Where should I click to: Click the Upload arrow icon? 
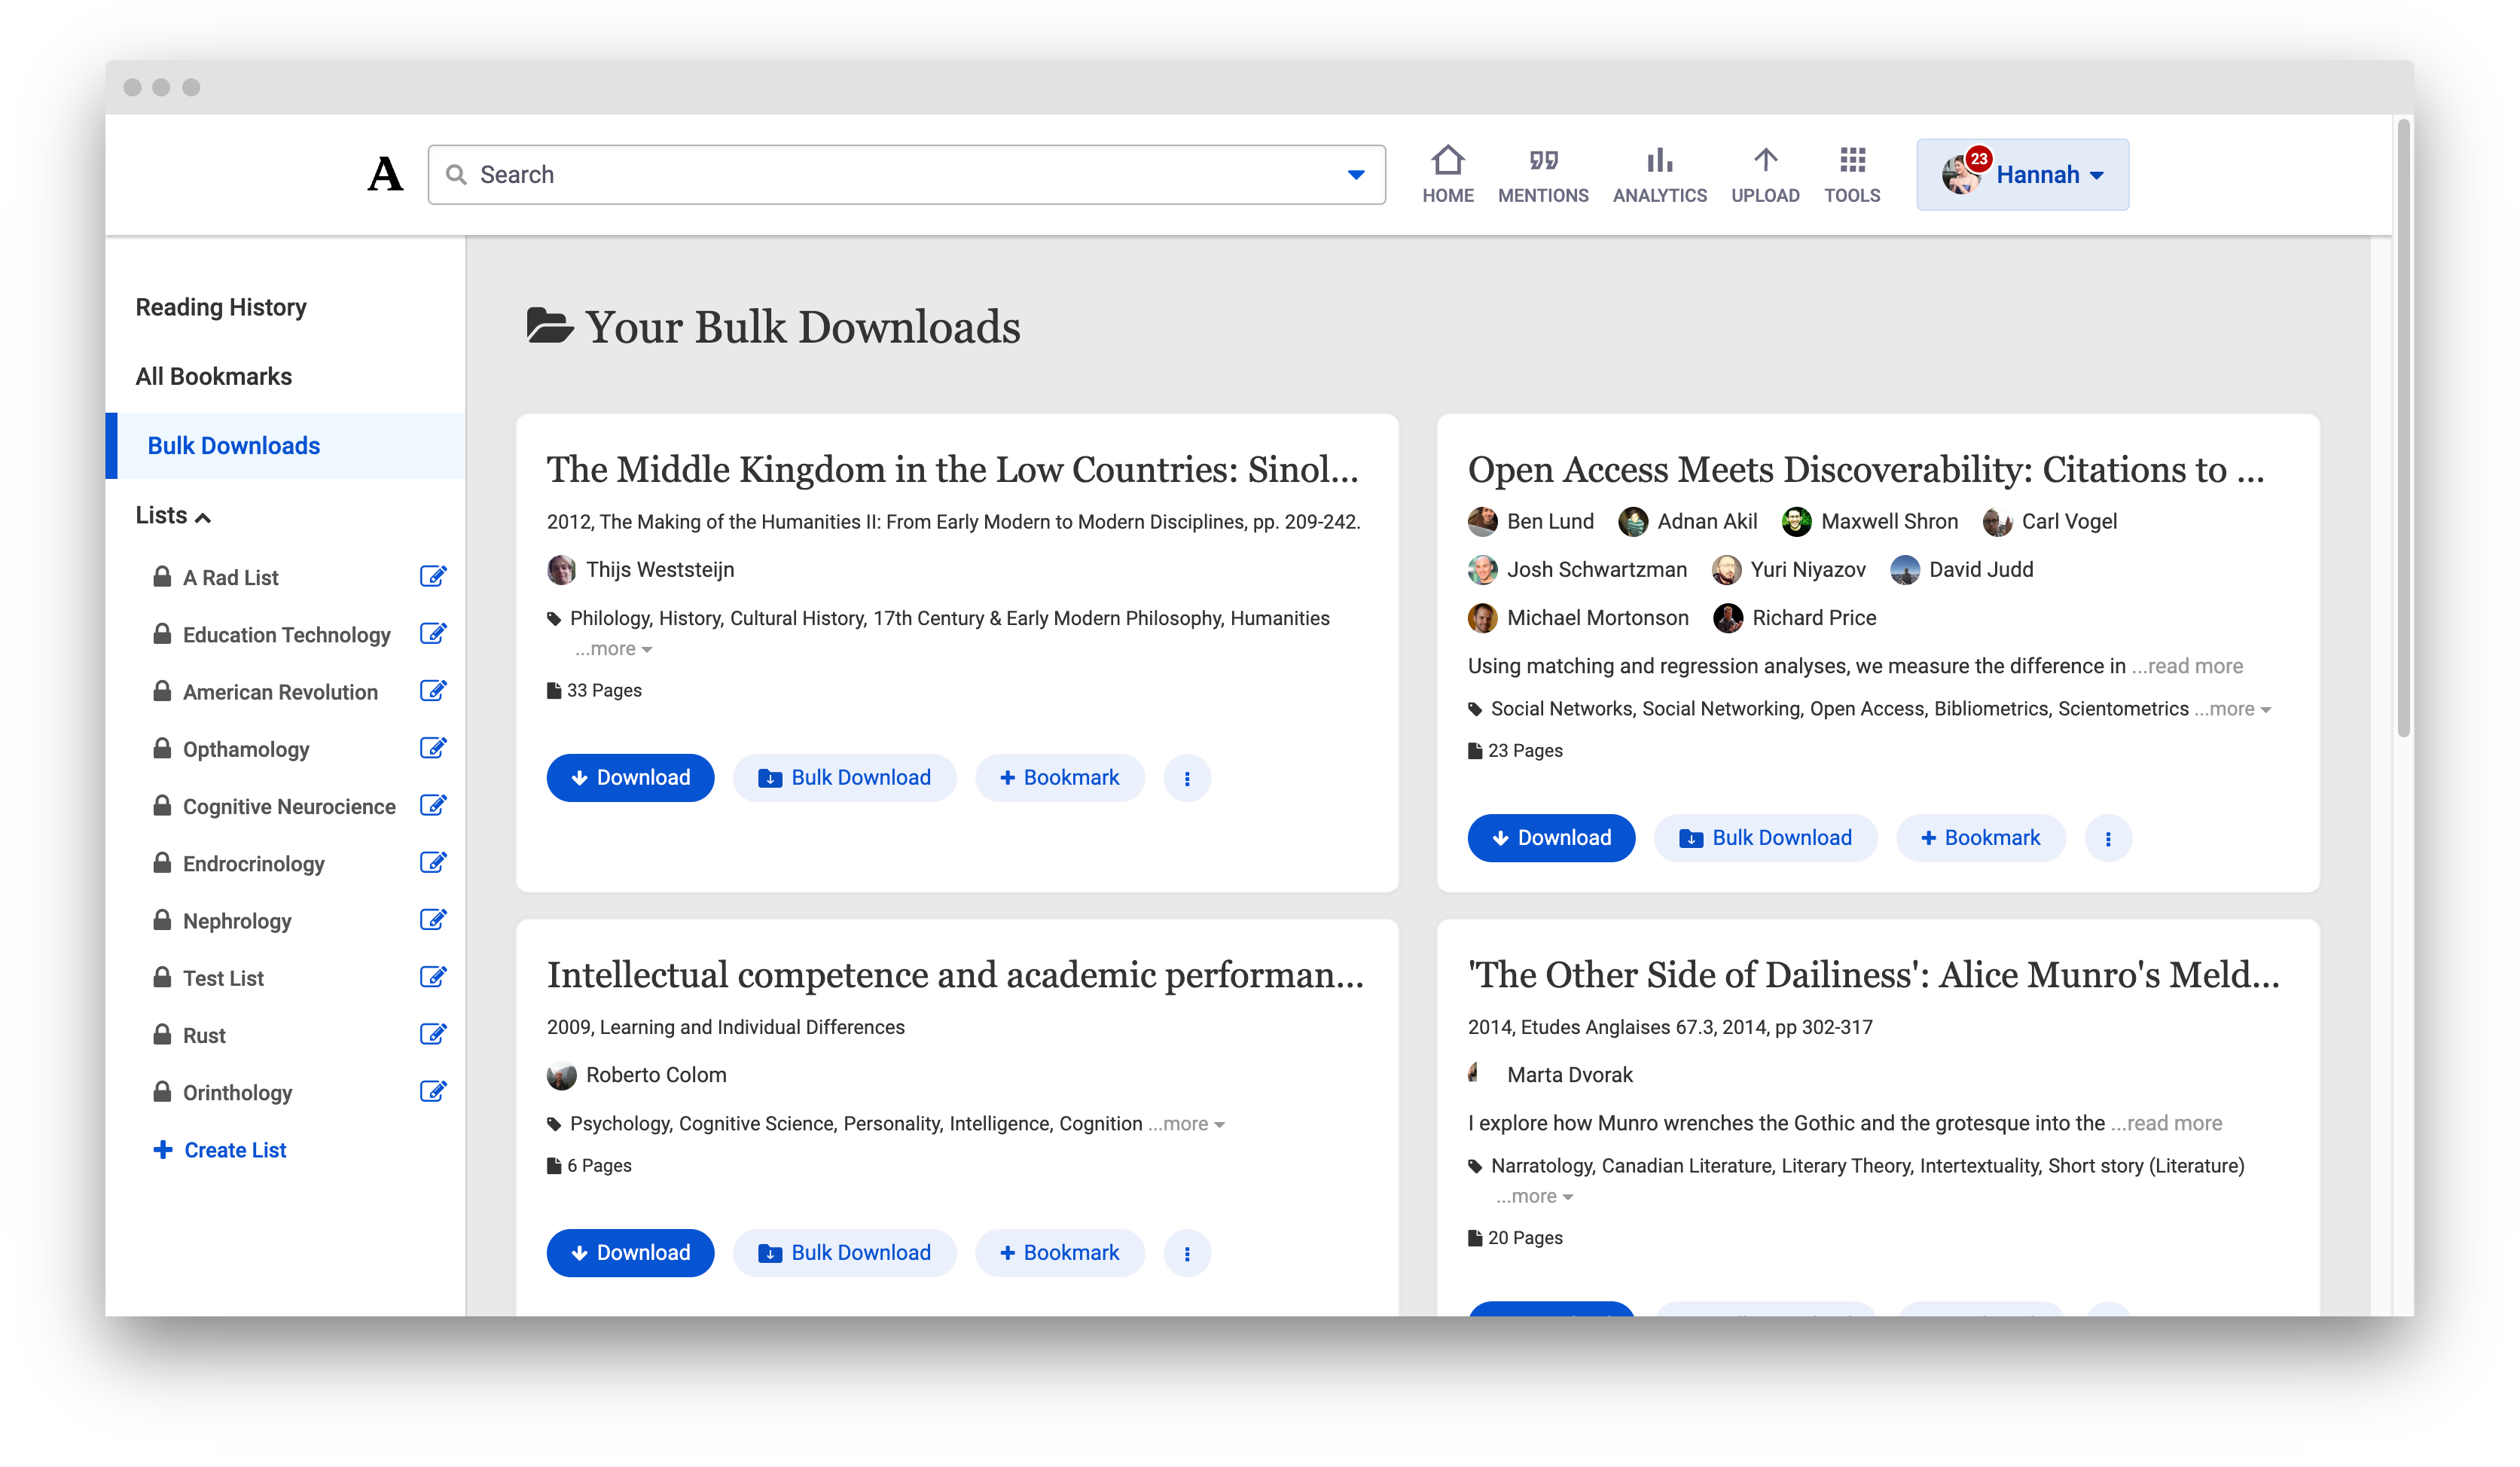tap(1765, 160)
